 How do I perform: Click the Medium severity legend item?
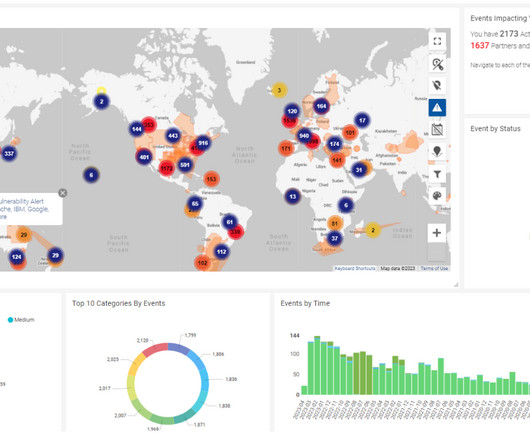point(21,320)
